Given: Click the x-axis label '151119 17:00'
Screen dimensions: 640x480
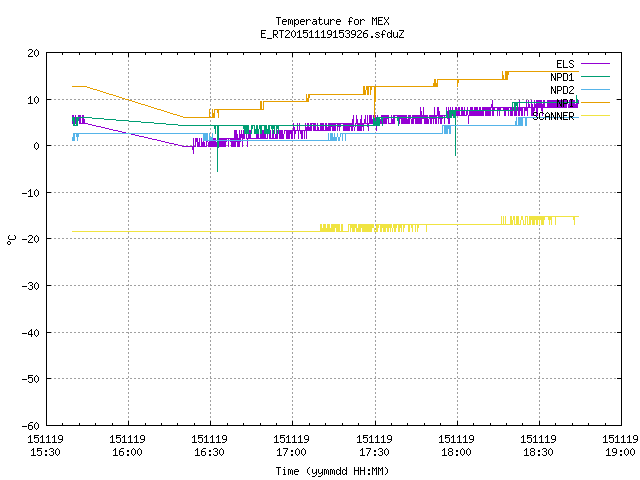Looking at the screenshot, I should pos(291,446).
